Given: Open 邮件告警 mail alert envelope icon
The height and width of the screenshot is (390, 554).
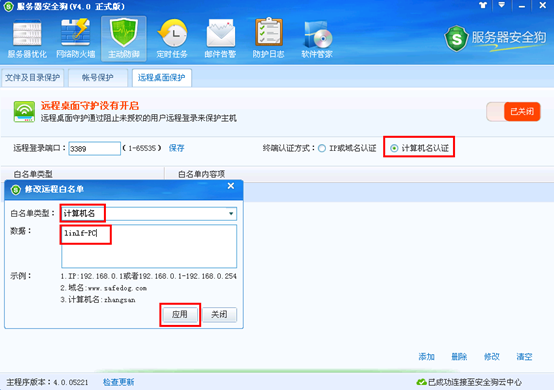Looking at the screenshot, I should [220, 39].
